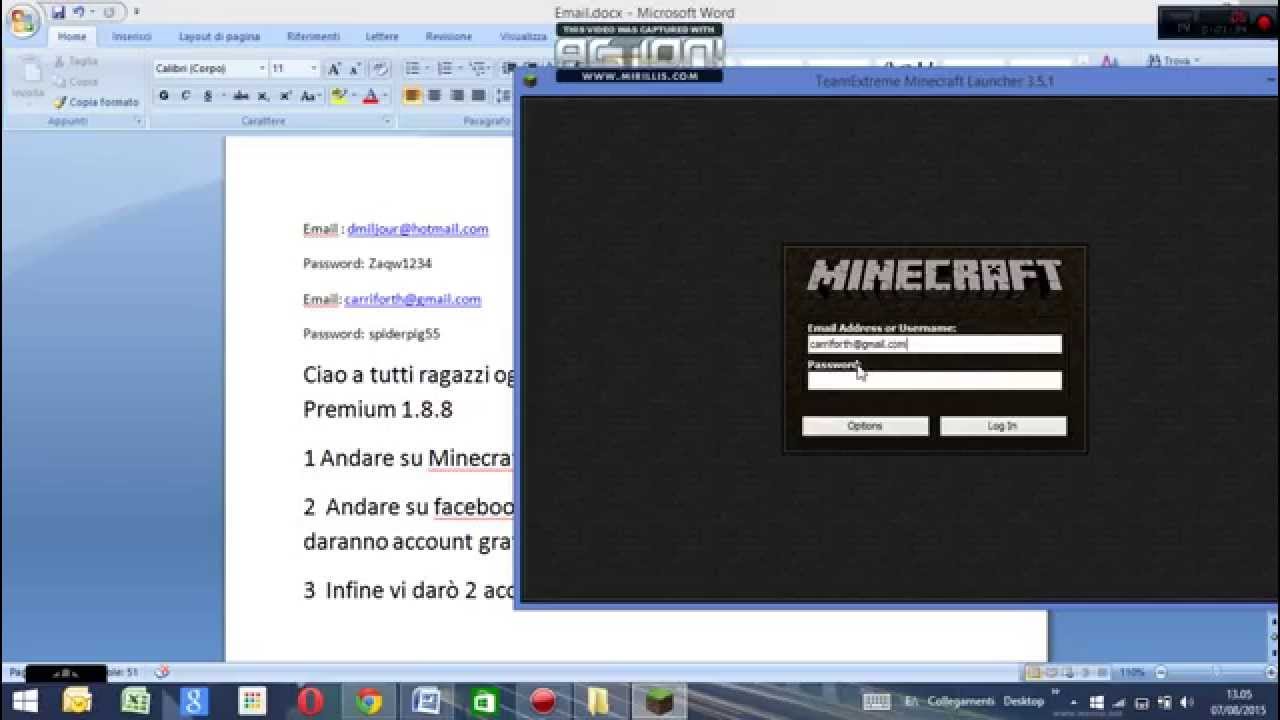Image resolution: width=1280 pixels, height=720 pixels.
Task: Open the Layout di pagina tab
Action: (x=219, y=36)
